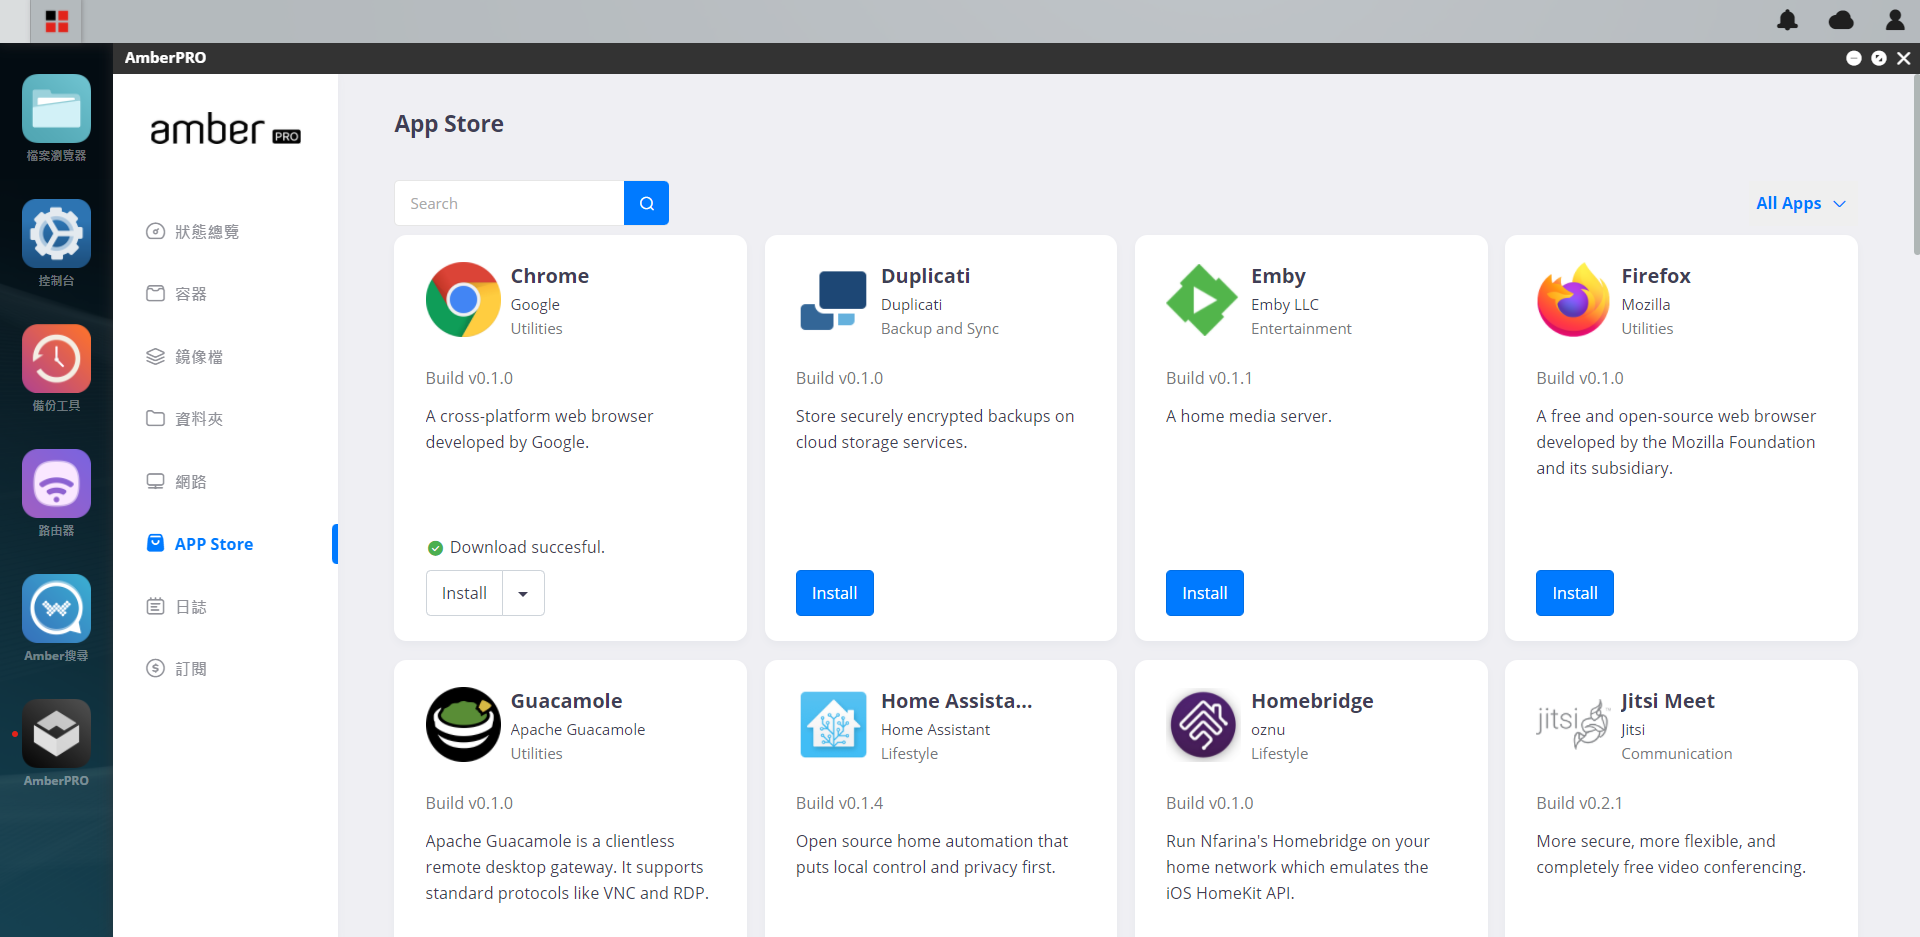Click the green download success checkmark
Screen dimensions: 1920x937
click(x=435, y=548)
